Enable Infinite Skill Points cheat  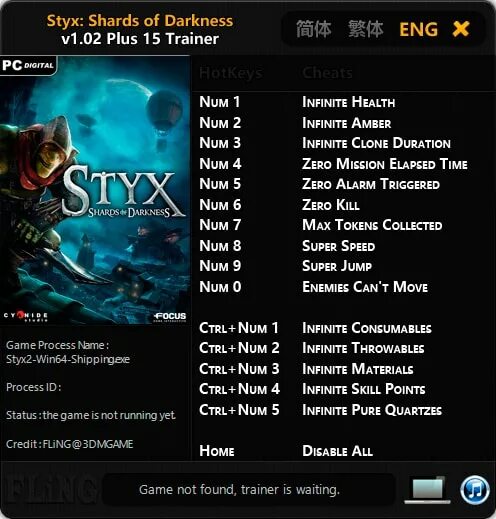[x=364, y=389]
